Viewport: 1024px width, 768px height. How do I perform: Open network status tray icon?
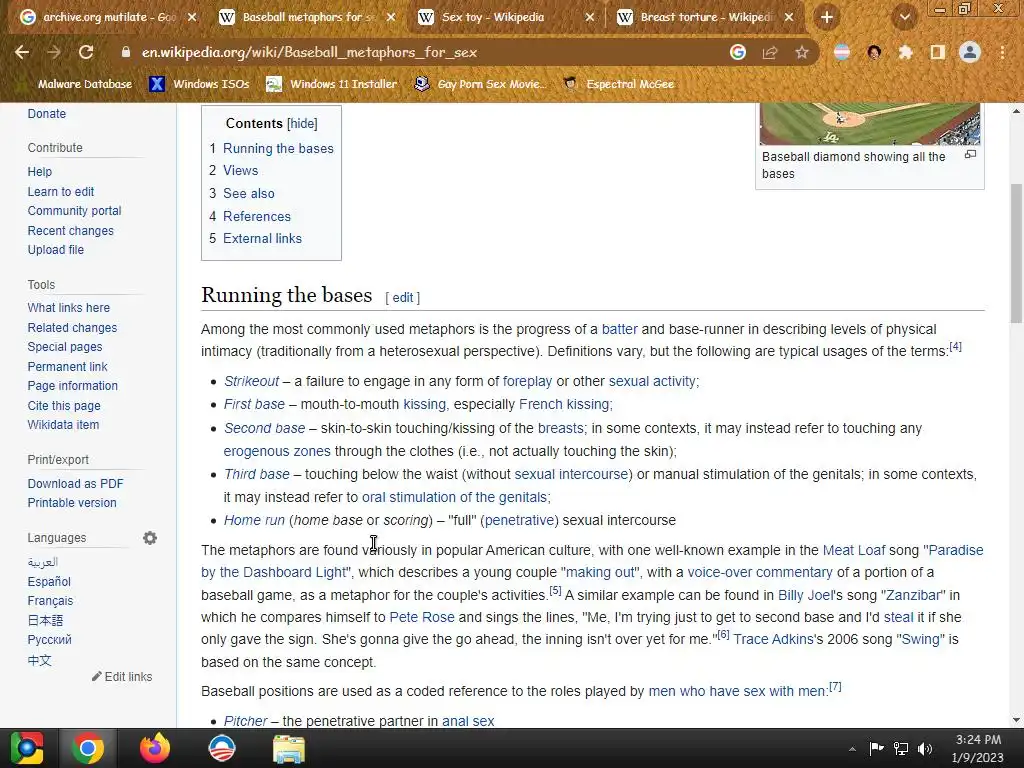click(x=901, y=748)
